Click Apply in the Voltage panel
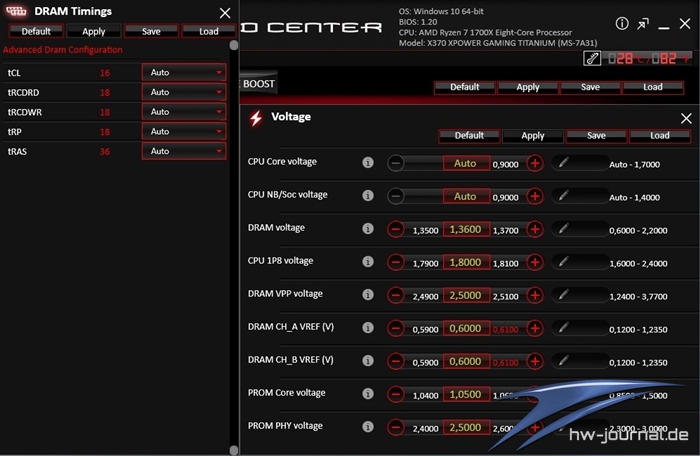 [x=533, y=135]
